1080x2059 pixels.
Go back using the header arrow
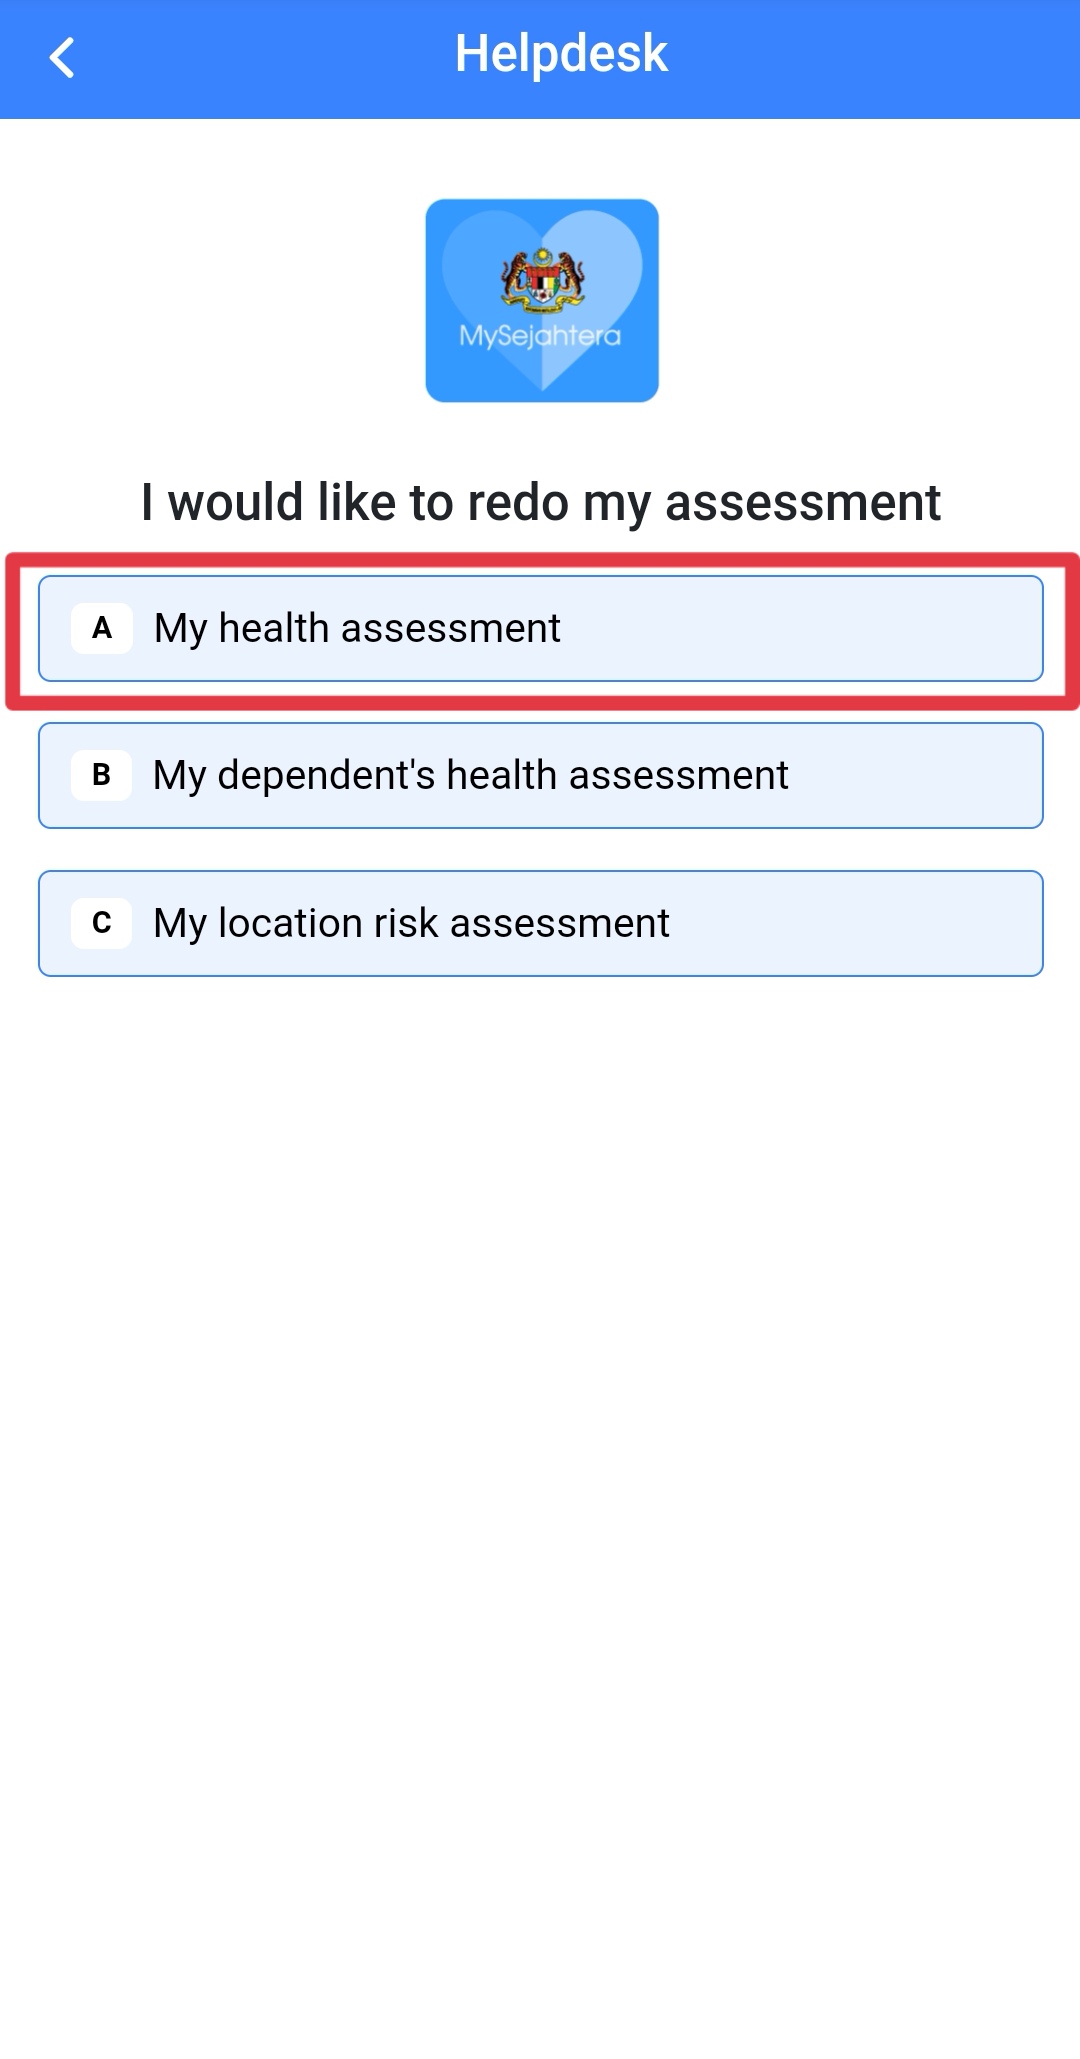tap(62, 57)
